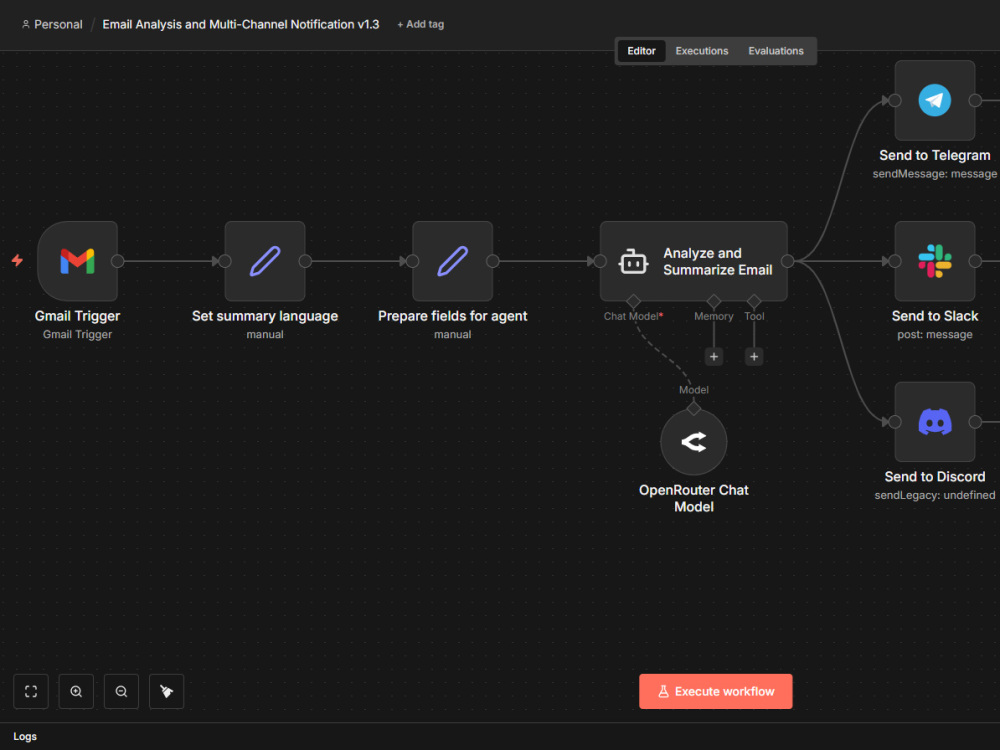Click the Send to Discord output connector
Viewport: 1000px width, 750px height.
[975, 422]
